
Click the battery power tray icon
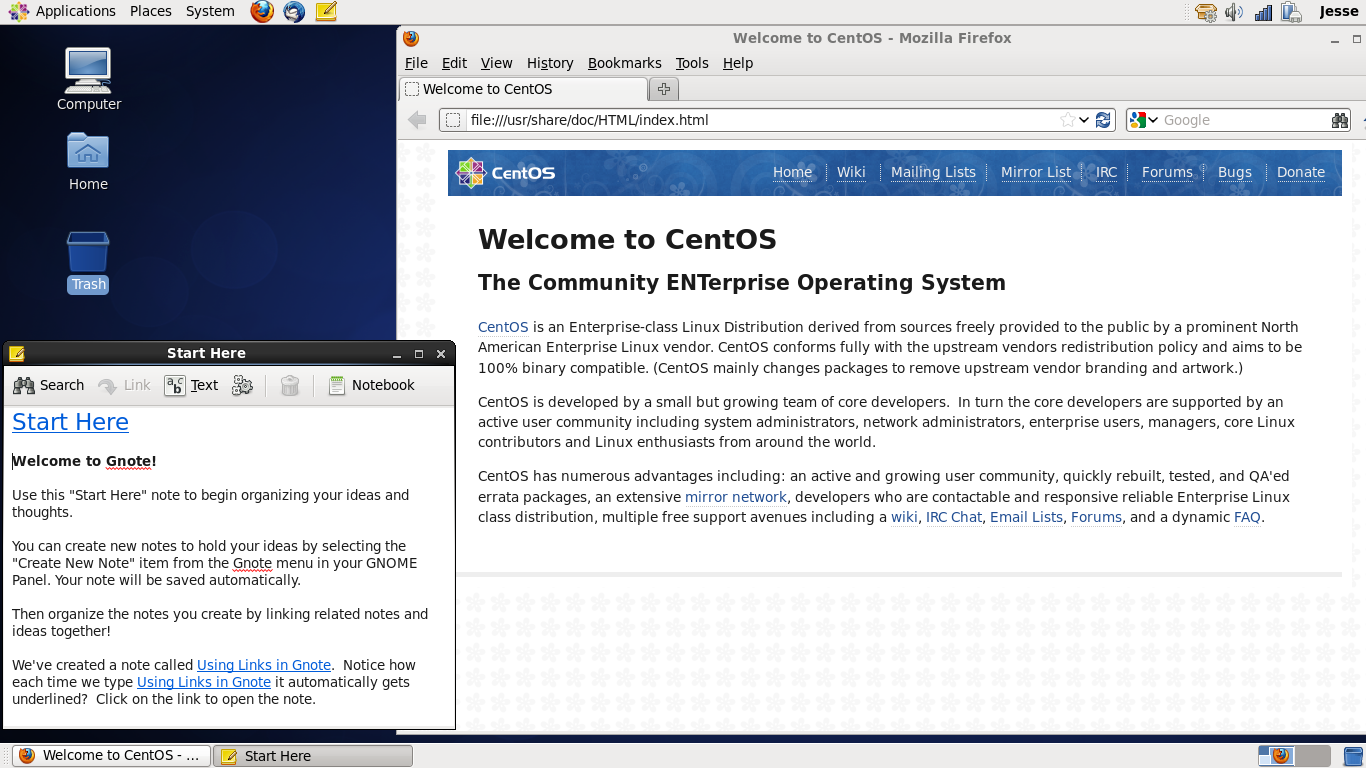click(1291, 12)
